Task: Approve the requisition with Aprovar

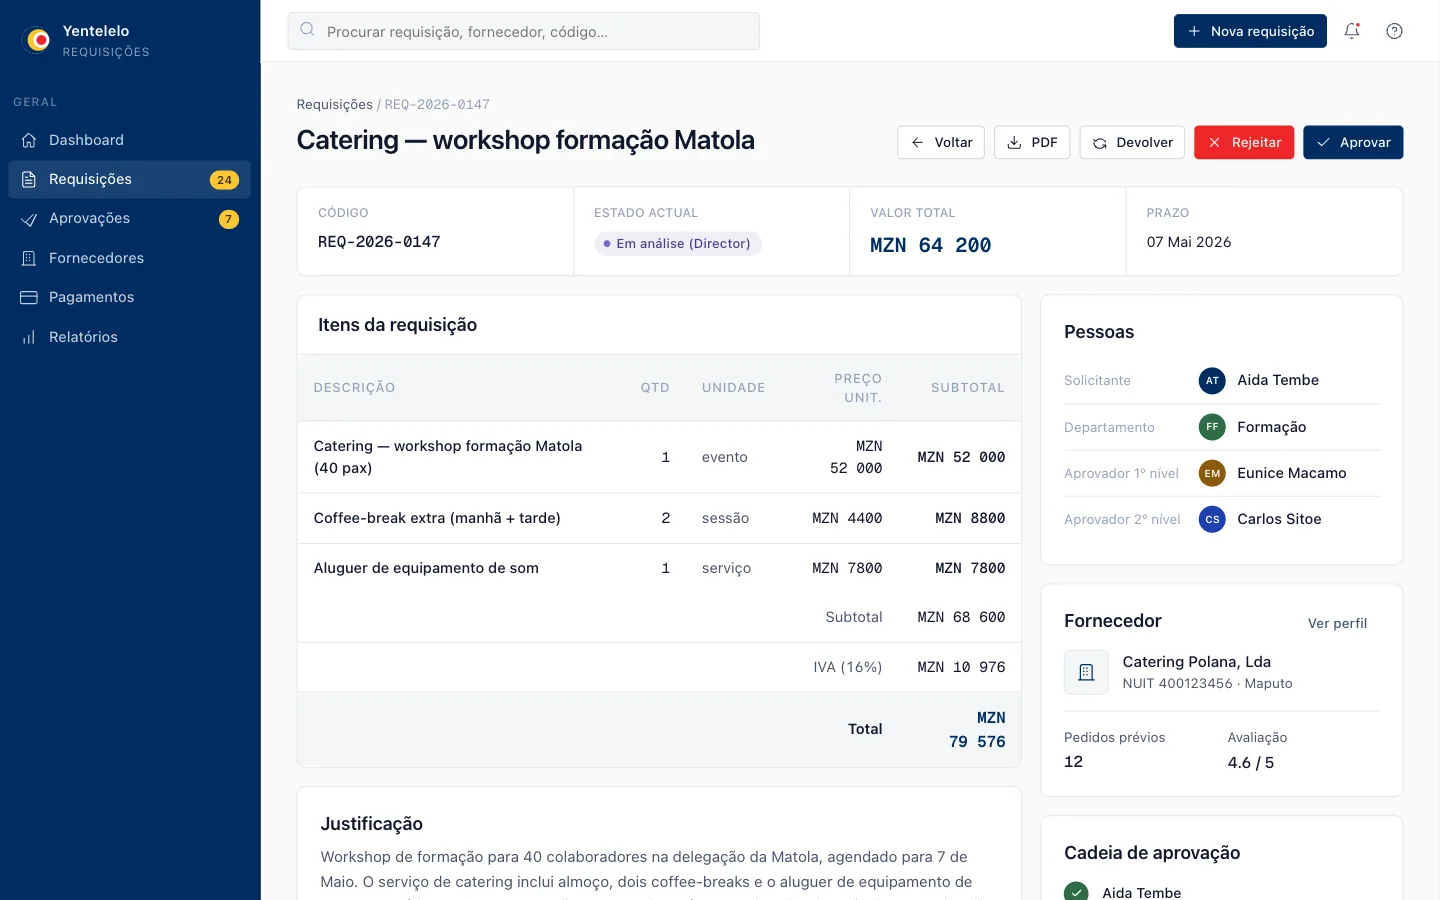Action: pyautogui.click(x=1353, y=142)
